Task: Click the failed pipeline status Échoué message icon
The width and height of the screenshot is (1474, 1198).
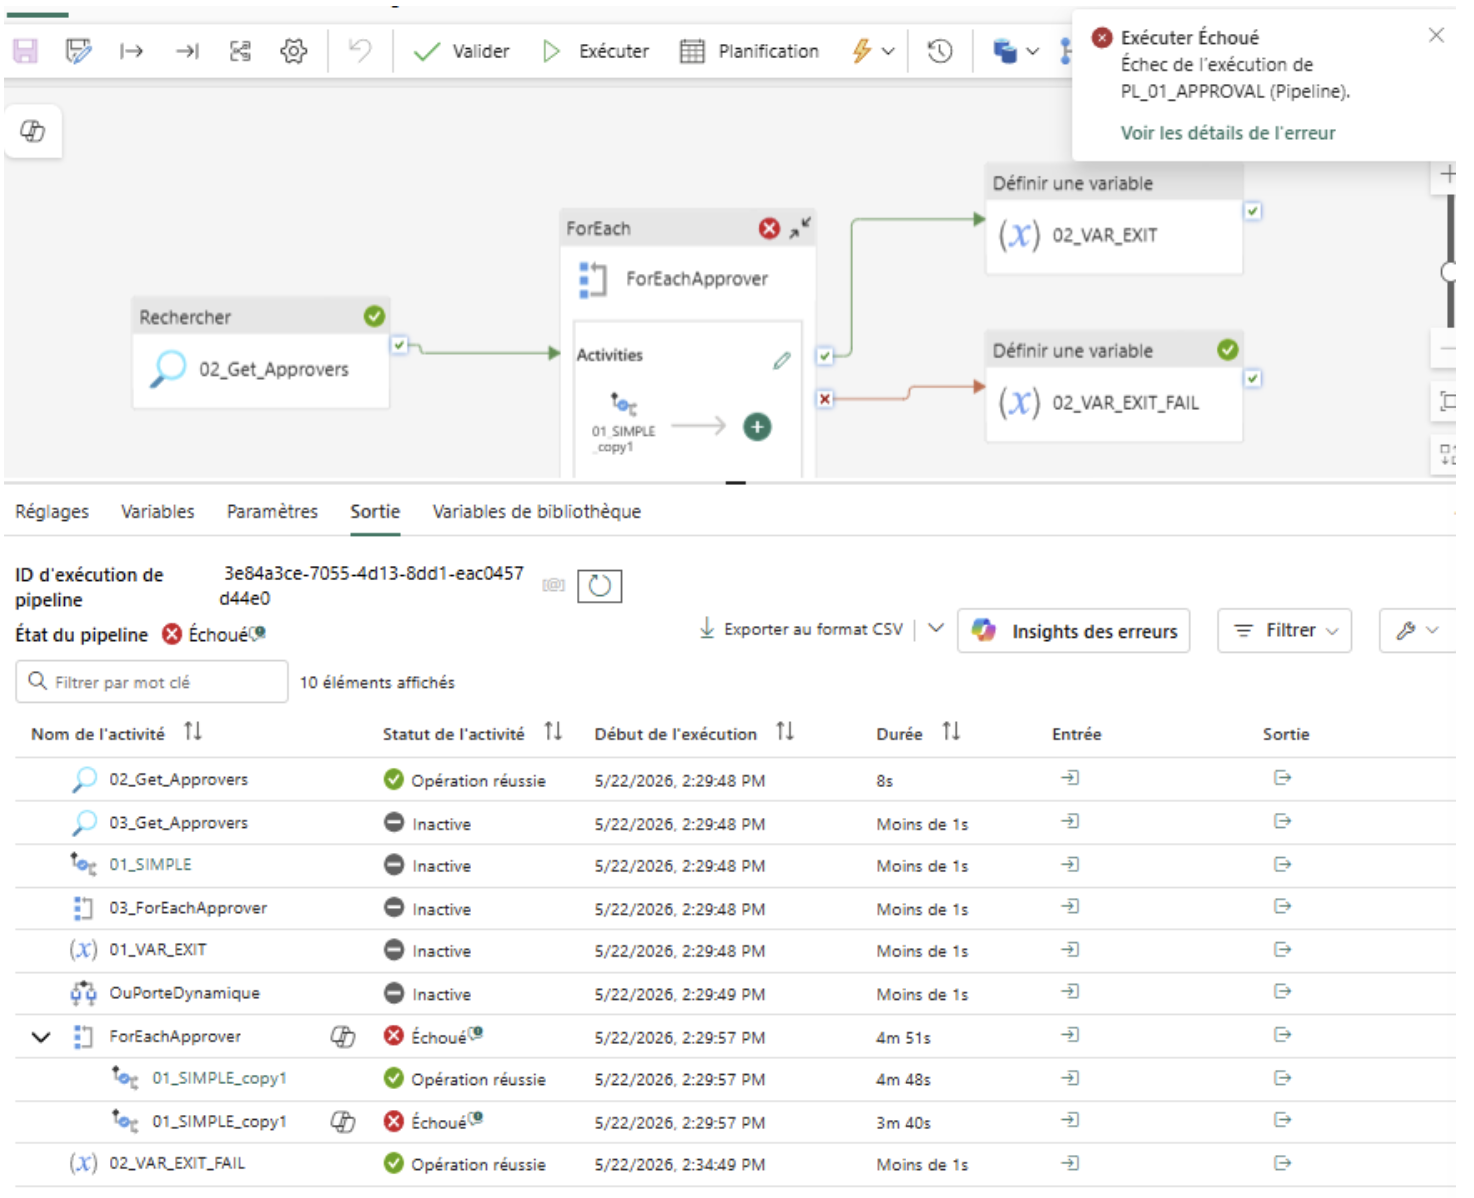Action: click(260, 632)
